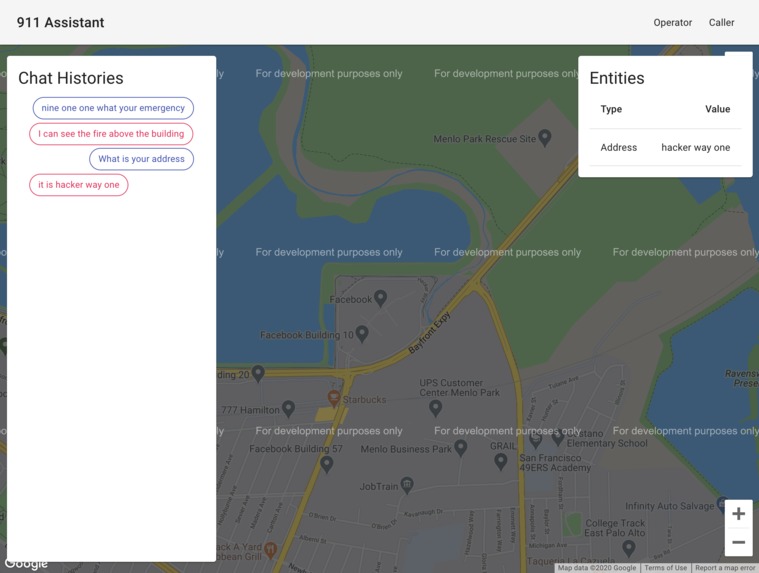Click Map data ©2020 Google text
This screenshot has width=759, height=573.
coord(597,568)
